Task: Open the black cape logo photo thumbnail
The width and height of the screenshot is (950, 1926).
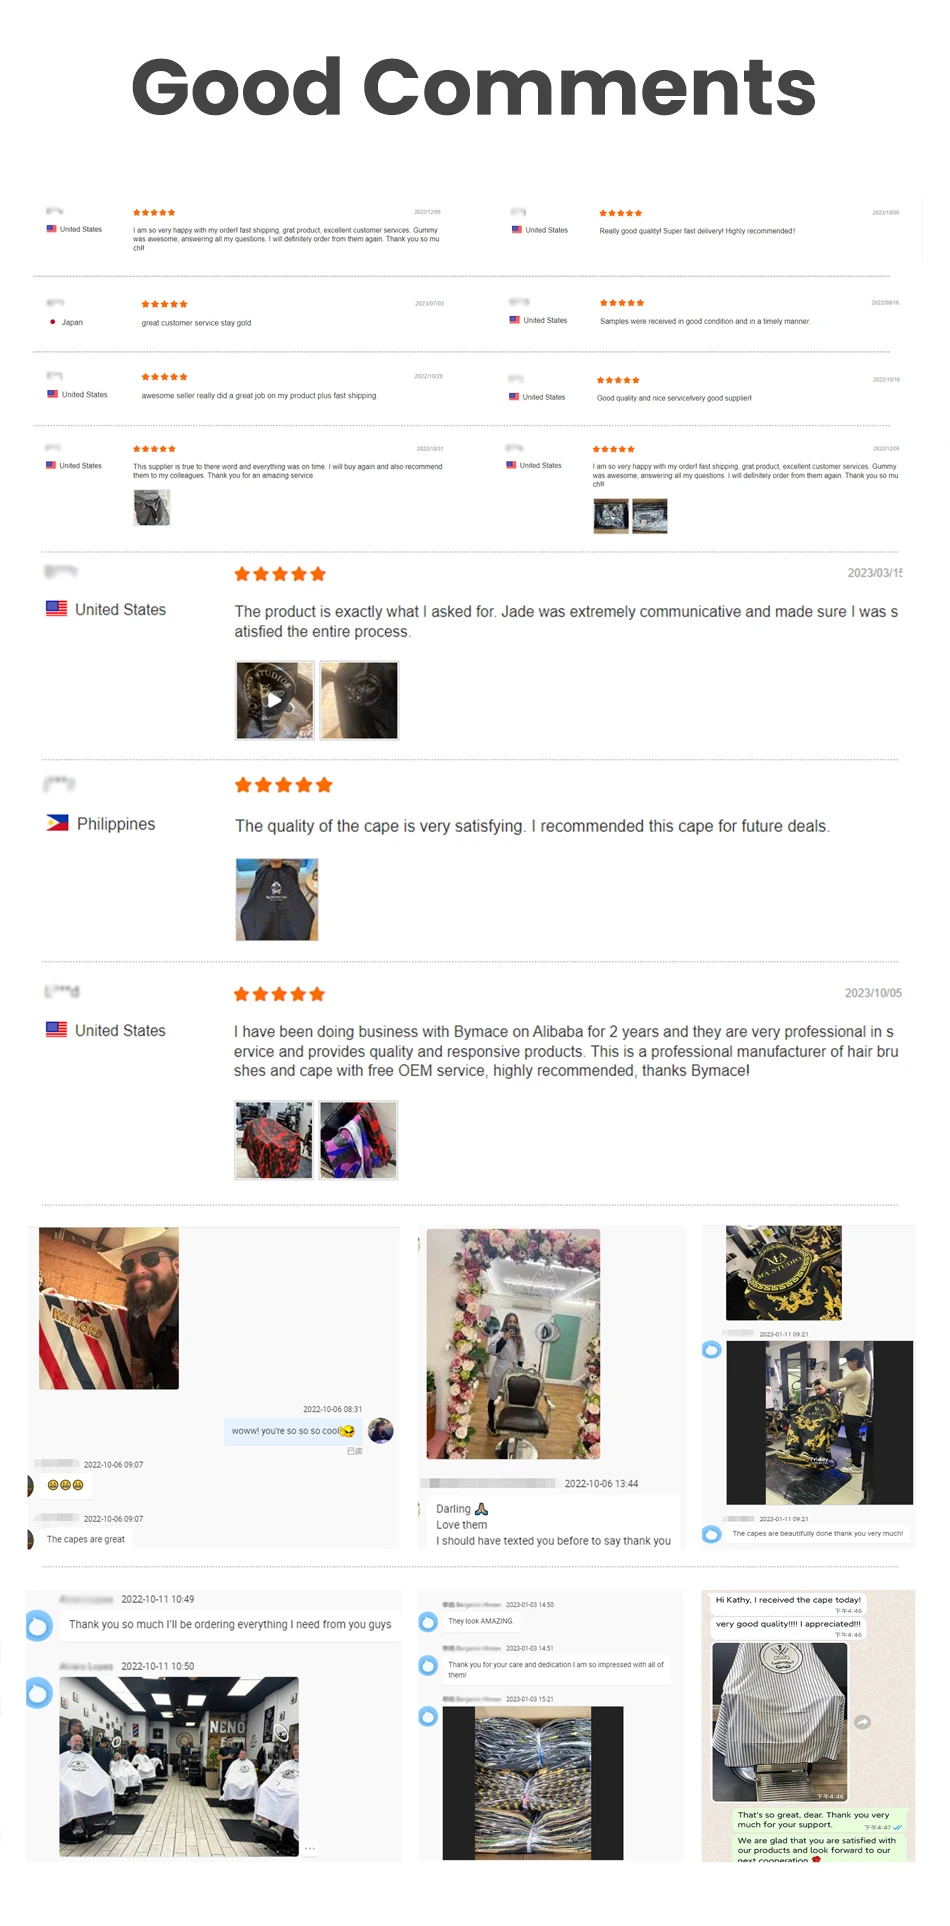Action: click(x=359, y=700)
